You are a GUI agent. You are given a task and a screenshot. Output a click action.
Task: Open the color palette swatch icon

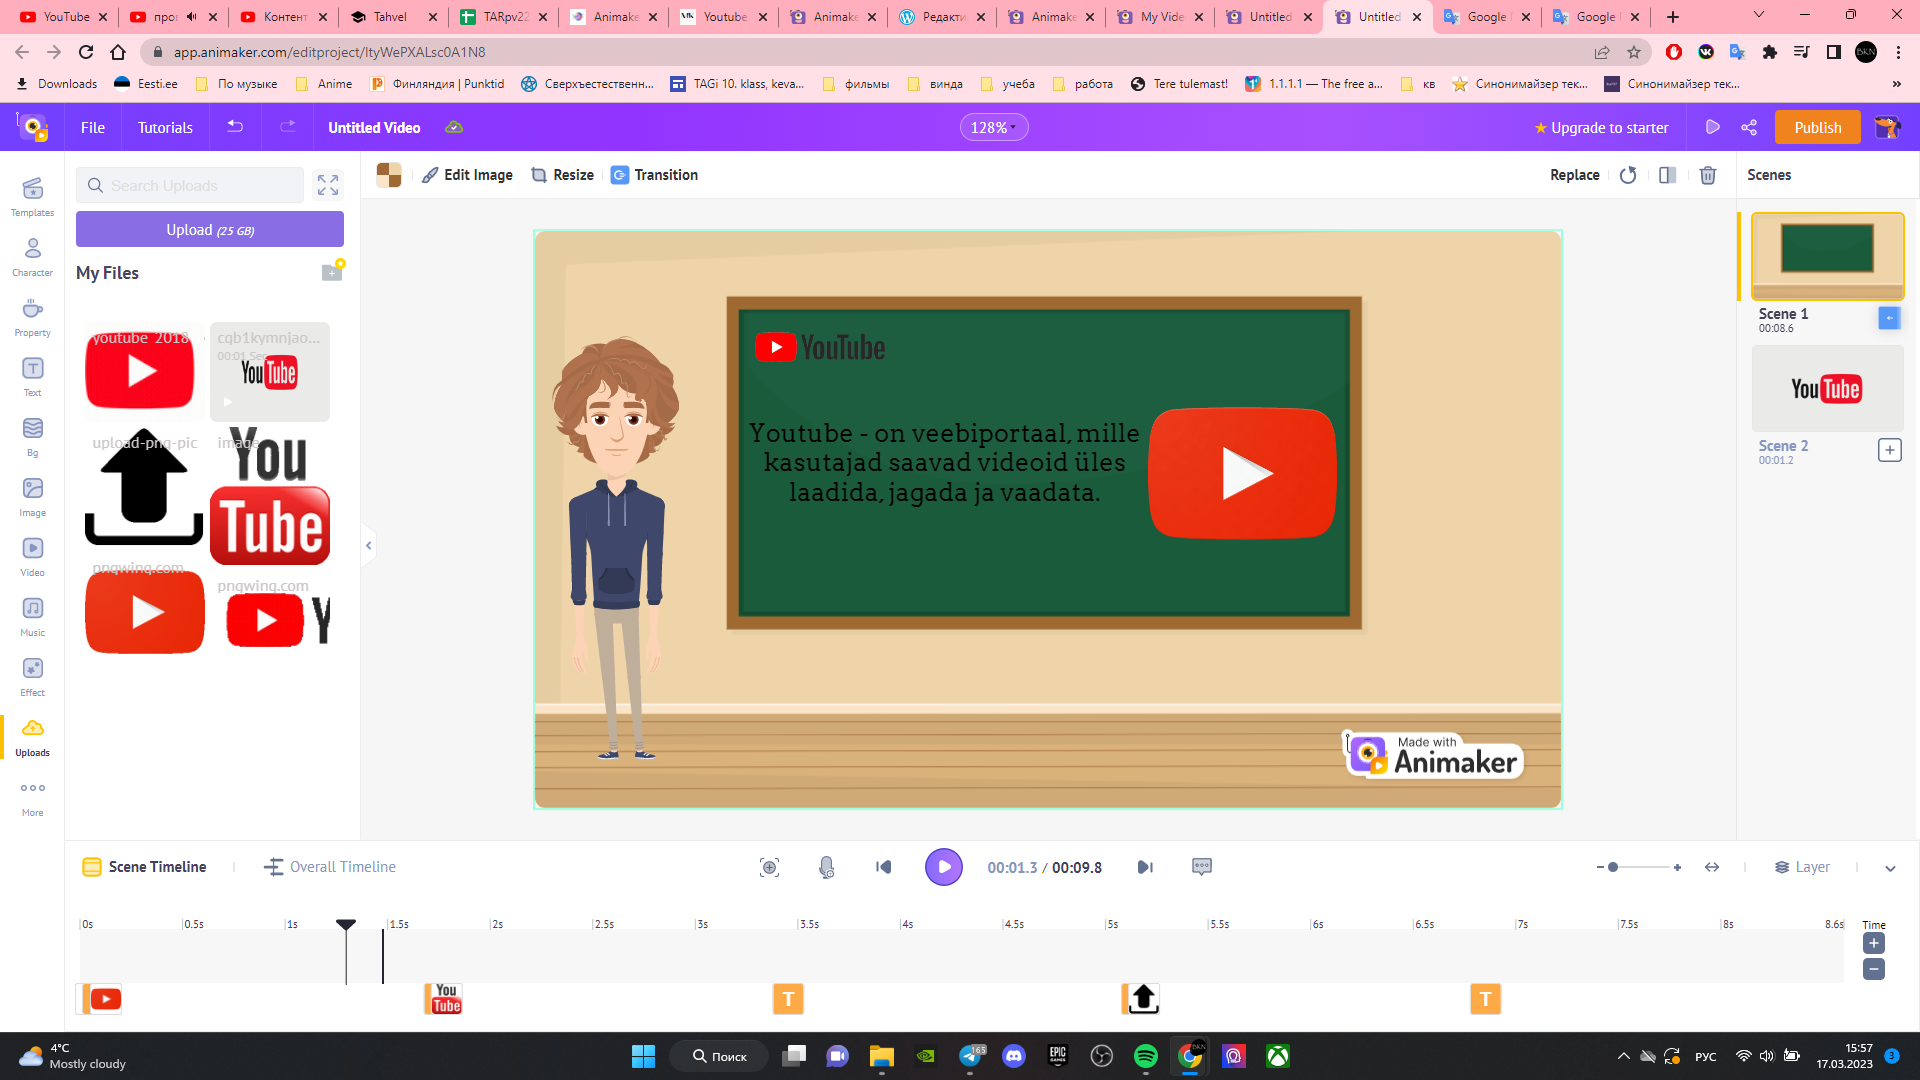(x=389, y=175)
